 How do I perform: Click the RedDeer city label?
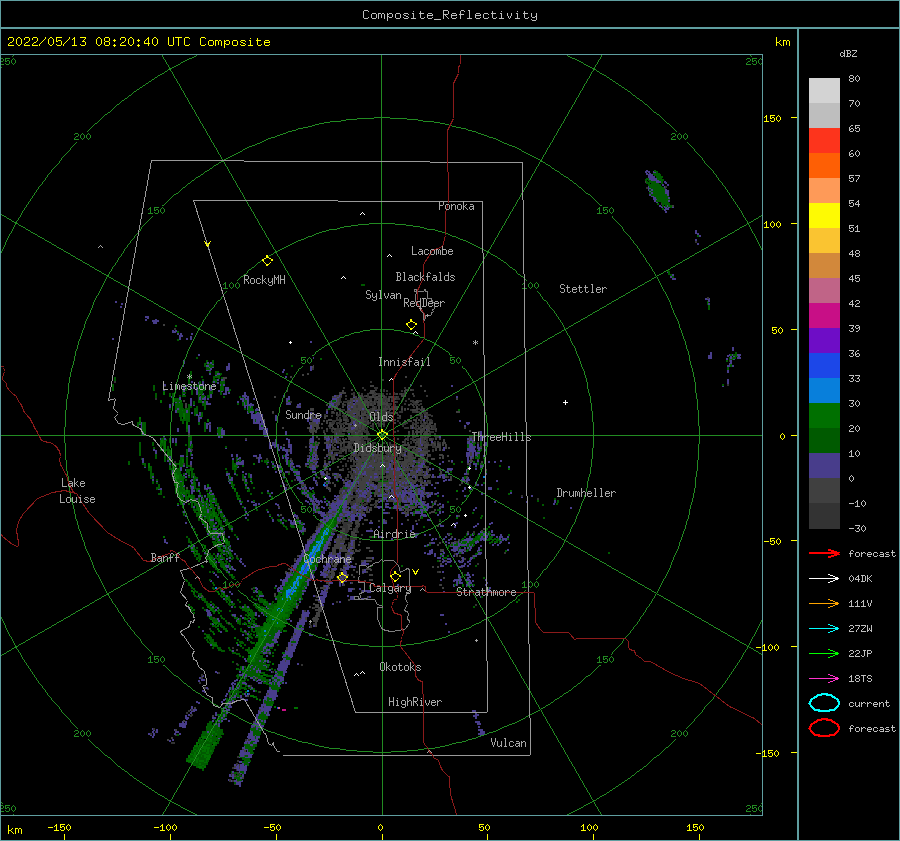pyautogui.click(x=424, y=303)
